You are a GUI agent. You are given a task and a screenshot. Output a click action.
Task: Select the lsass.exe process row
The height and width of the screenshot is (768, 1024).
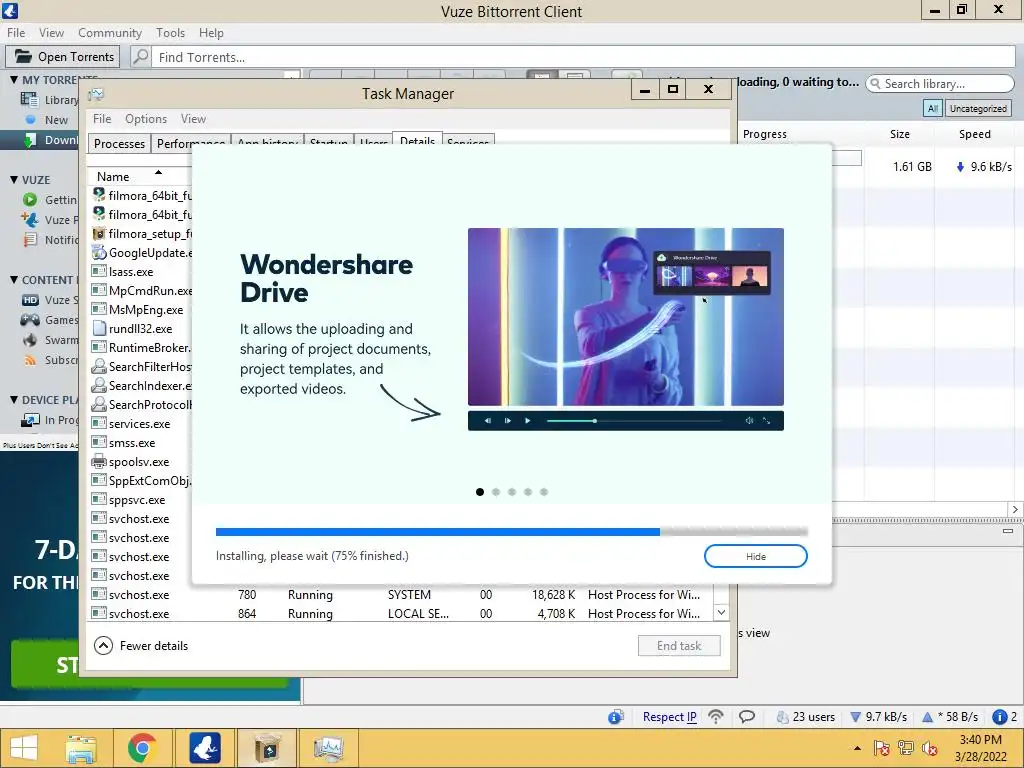tap(141, 272)
